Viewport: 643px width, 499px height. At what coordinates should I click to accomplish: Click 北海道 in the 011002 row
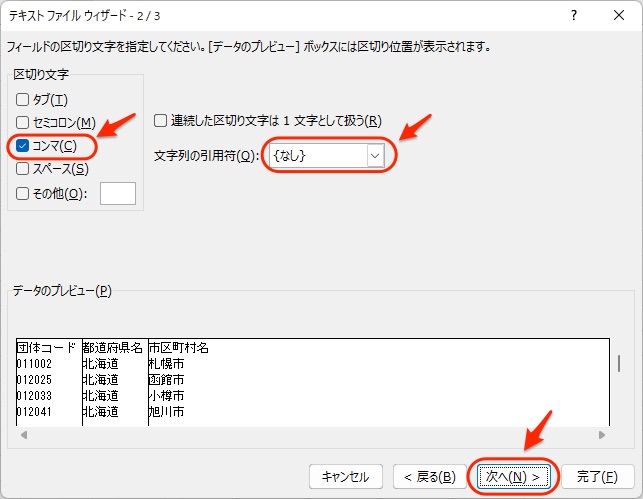pos(100,364)
